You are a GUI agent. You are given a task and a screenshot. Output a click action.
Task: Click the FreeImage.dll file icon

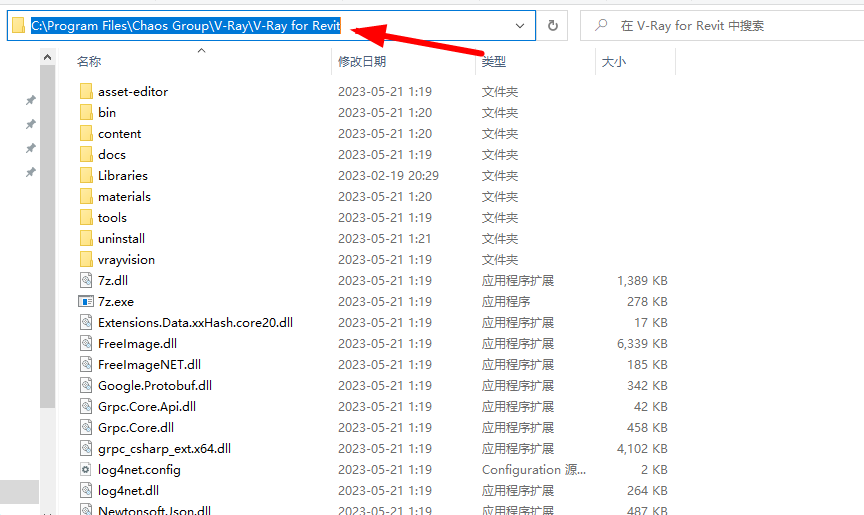pos(86,343)
